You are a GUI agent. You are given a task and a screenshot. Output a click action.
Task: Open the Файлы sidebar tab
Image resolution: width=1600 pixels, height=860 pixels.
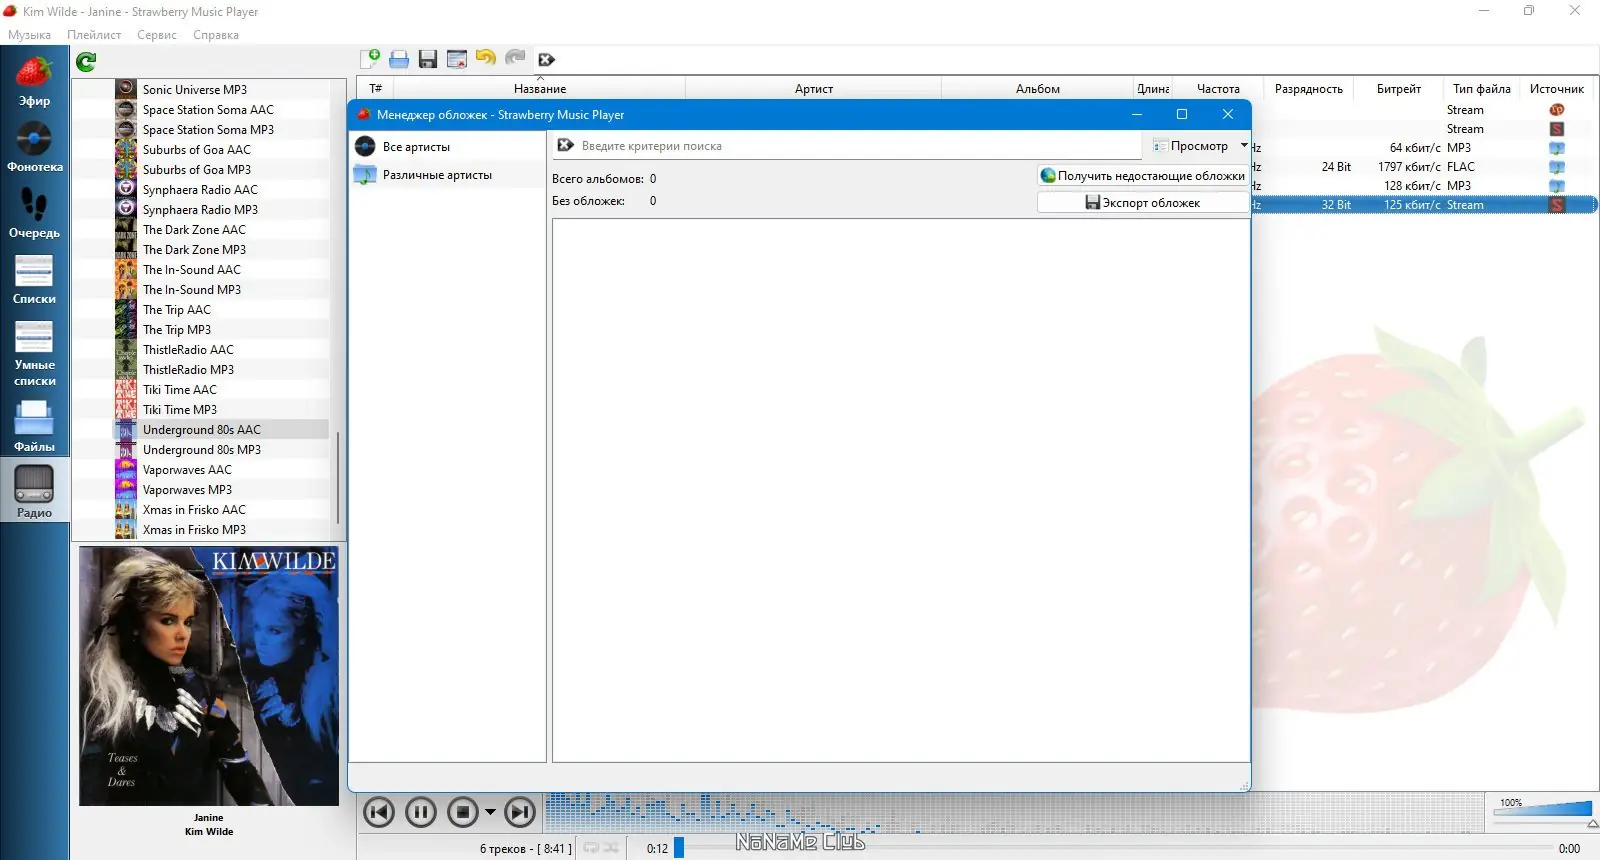[34, 425]
